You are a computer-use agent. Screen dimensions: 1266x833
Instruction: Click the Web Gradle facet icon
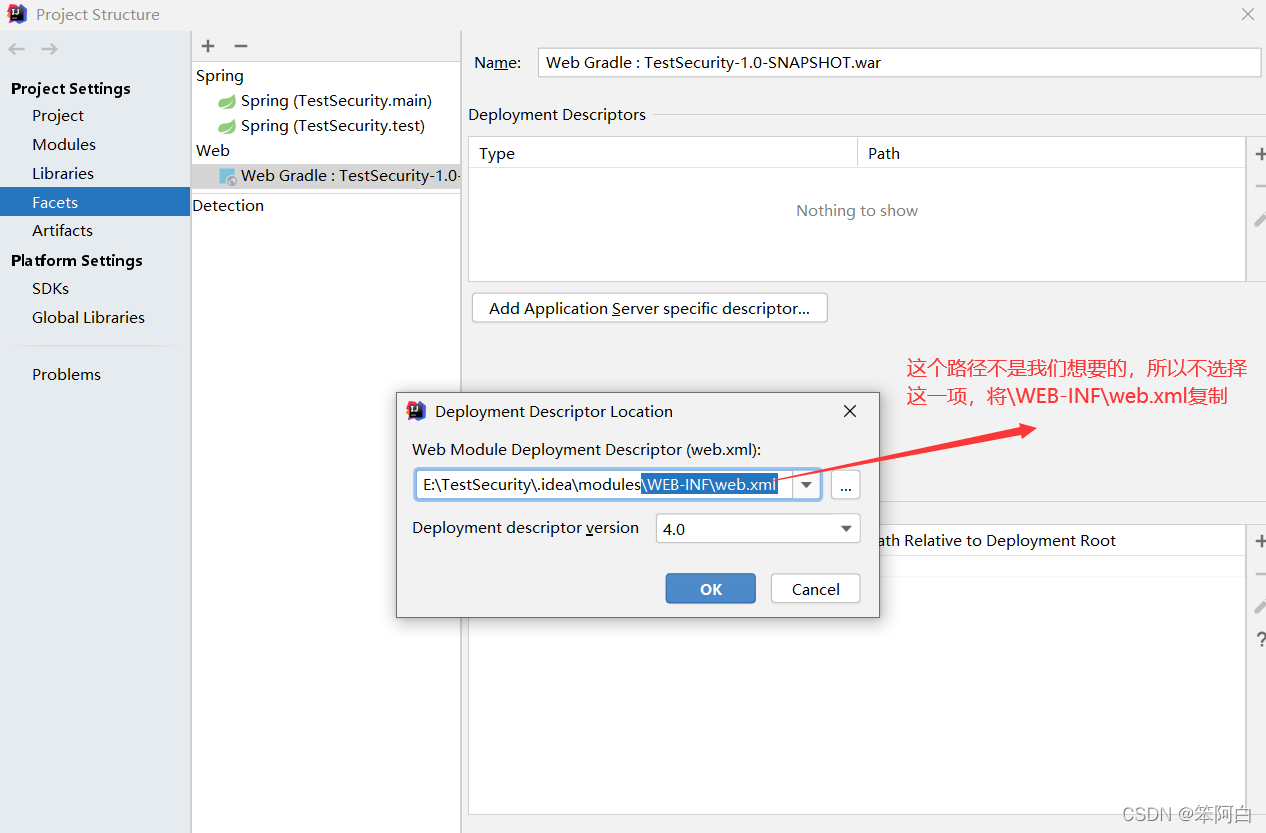click(x=228, y=176)
